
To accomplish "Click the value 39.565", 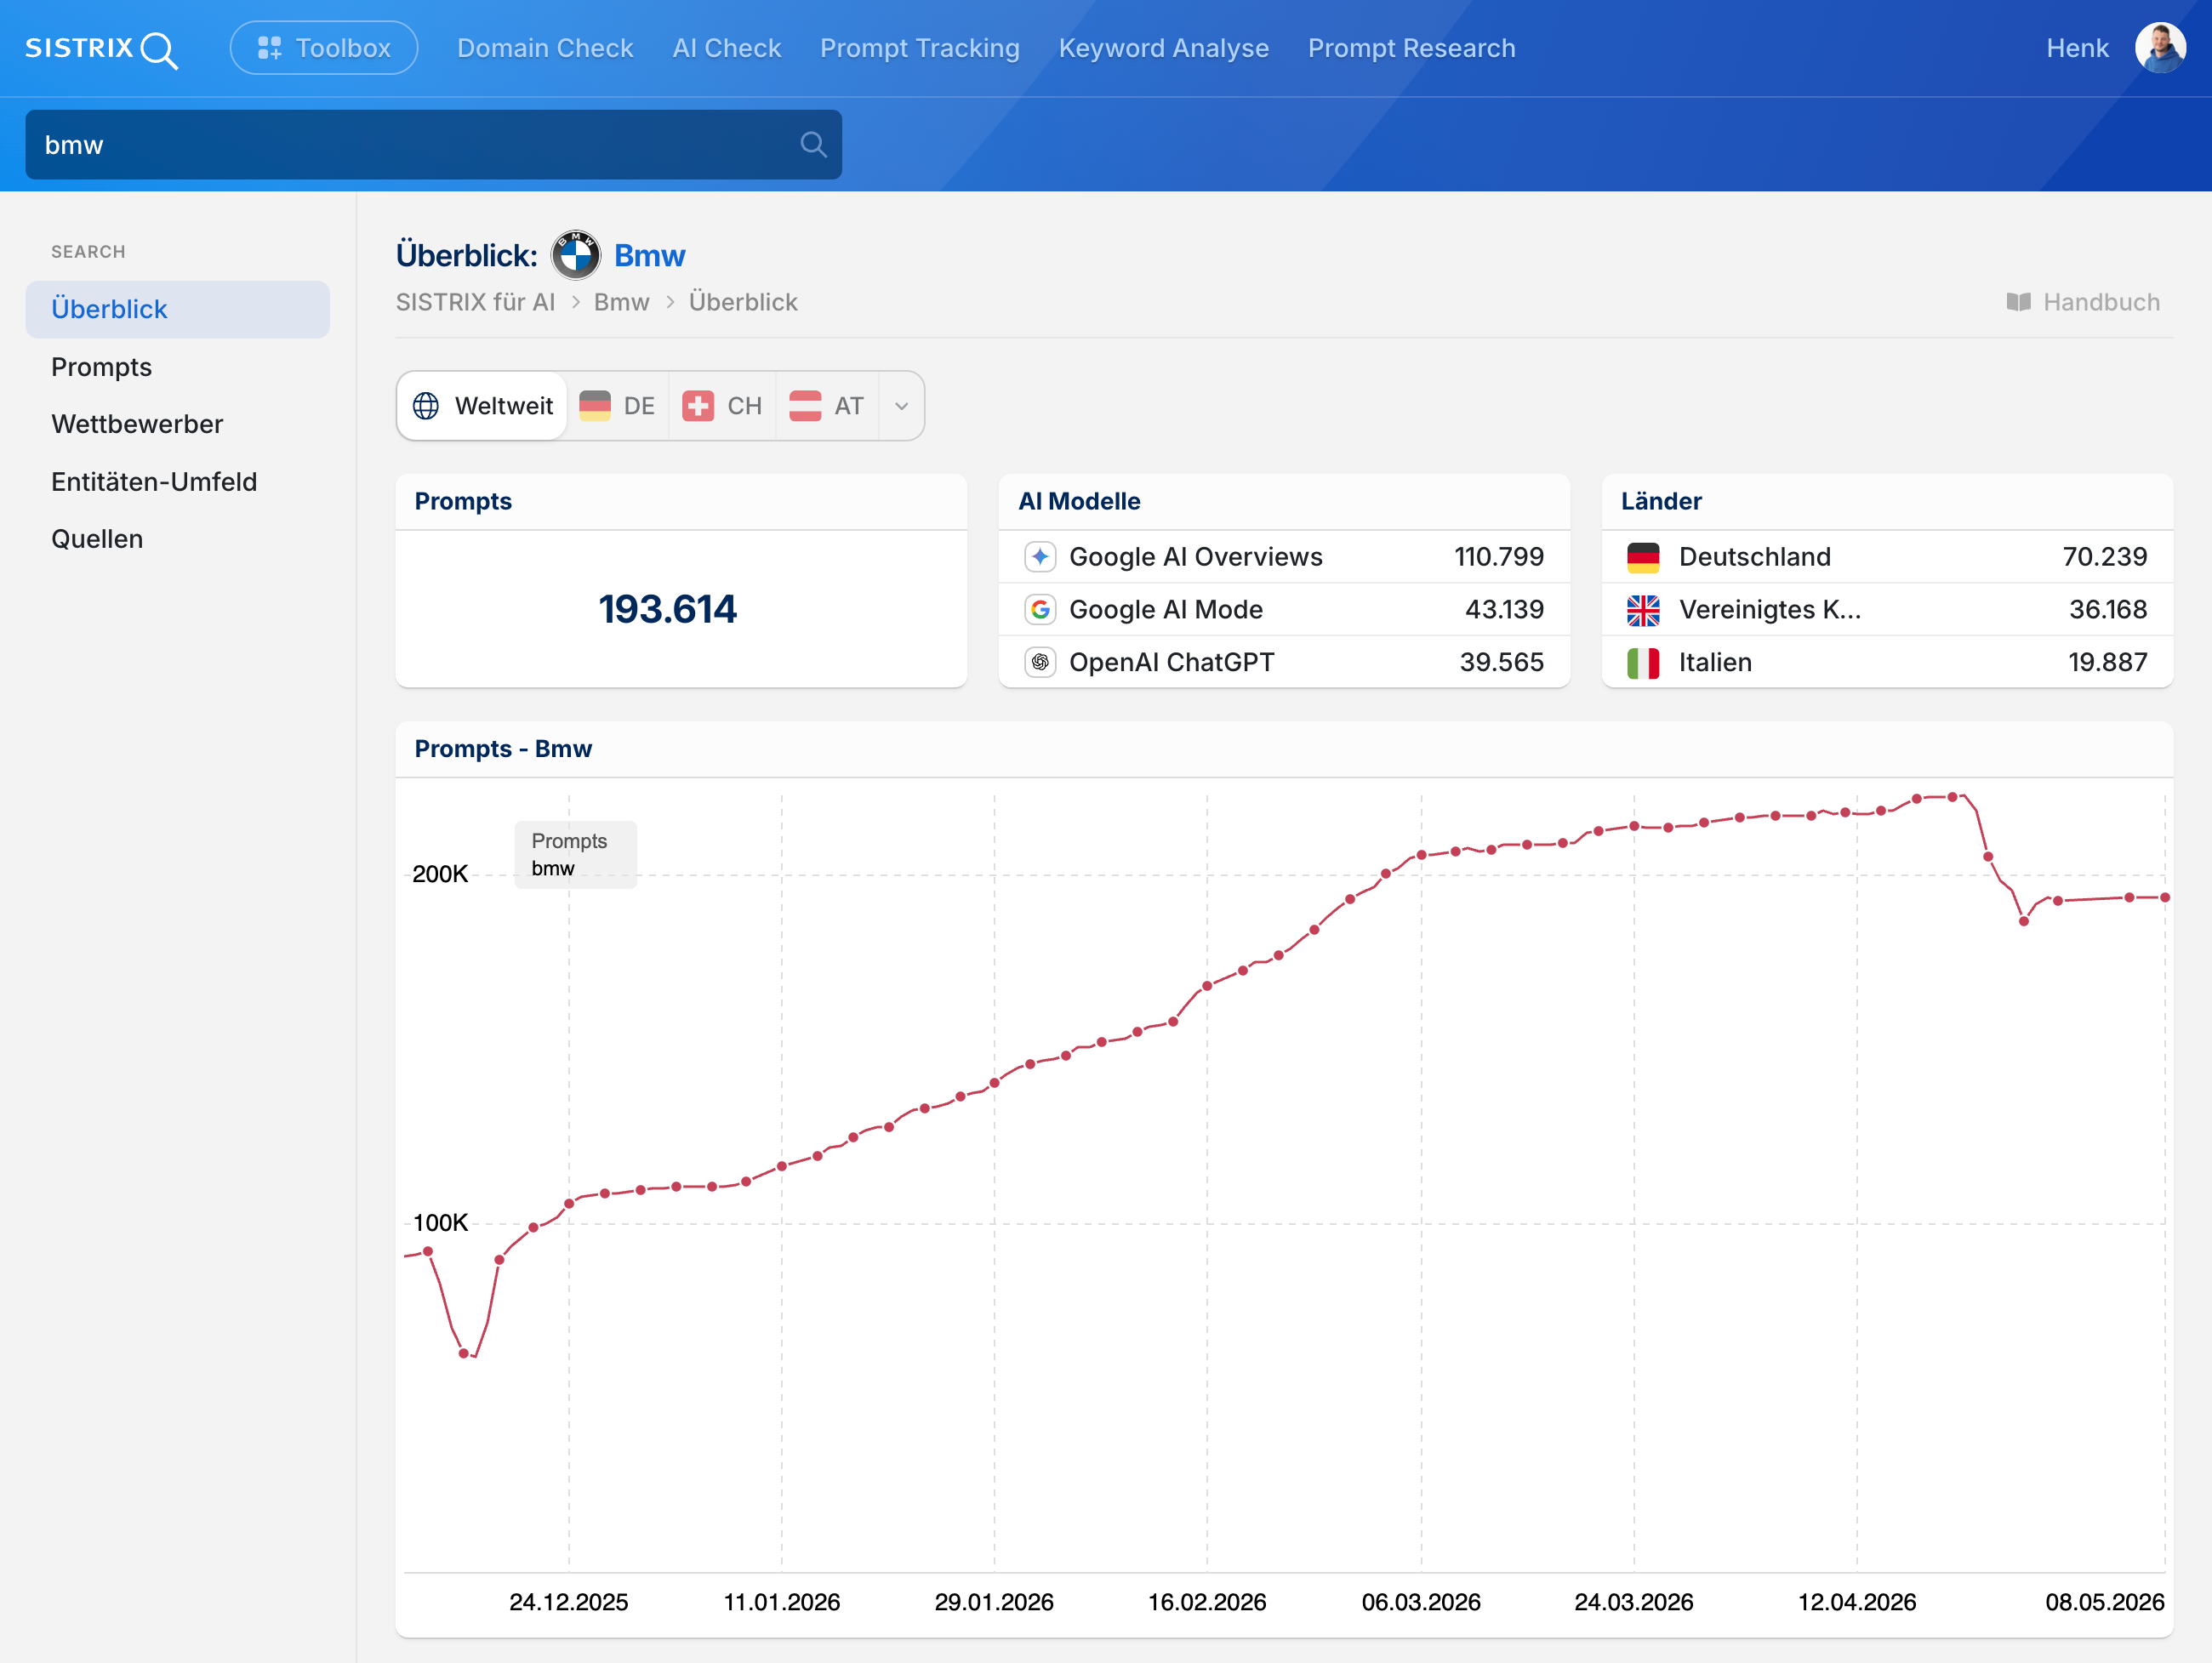I will 1501,662.
